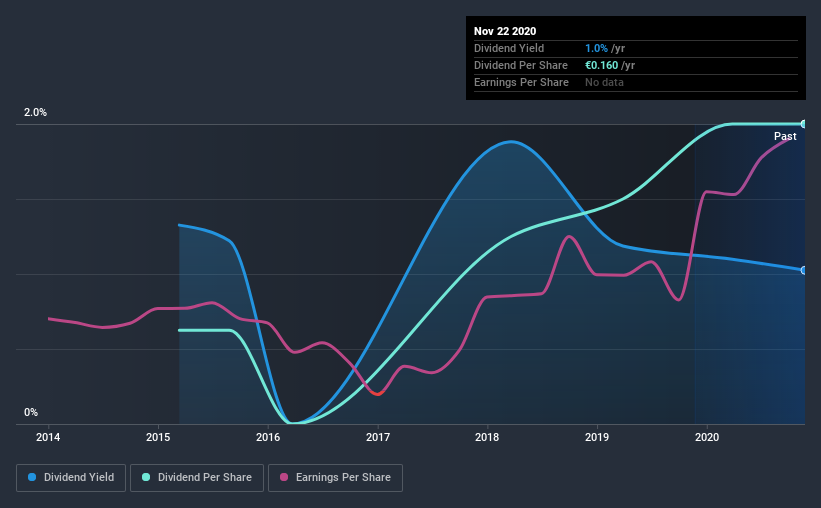Click the 2.0% y-axis label

(35, 112)
